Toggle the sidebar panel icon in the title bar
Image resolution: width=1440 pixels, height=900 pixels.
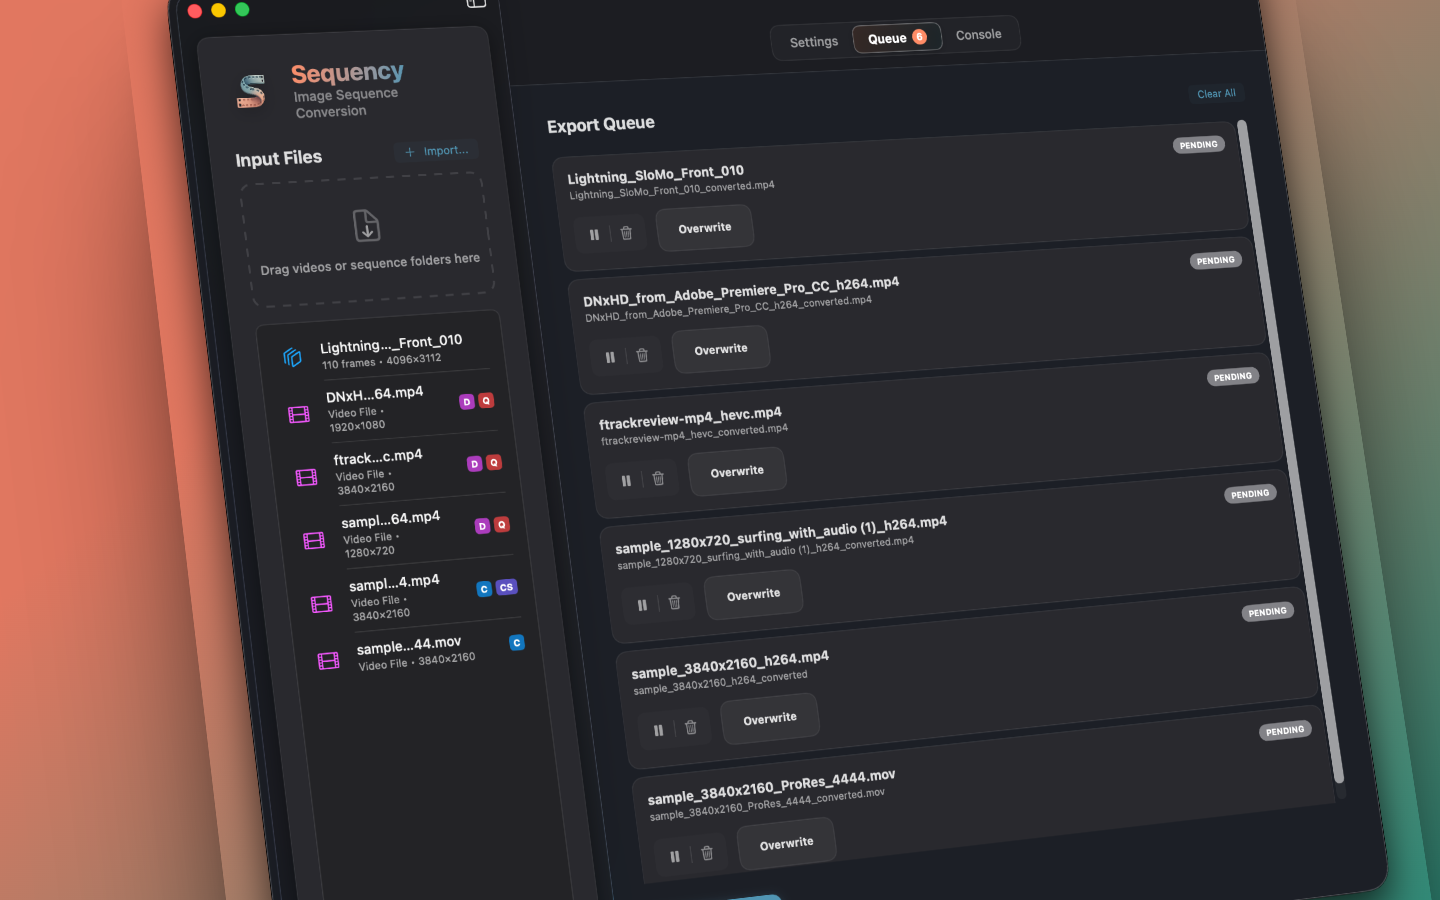pos(476,3)
